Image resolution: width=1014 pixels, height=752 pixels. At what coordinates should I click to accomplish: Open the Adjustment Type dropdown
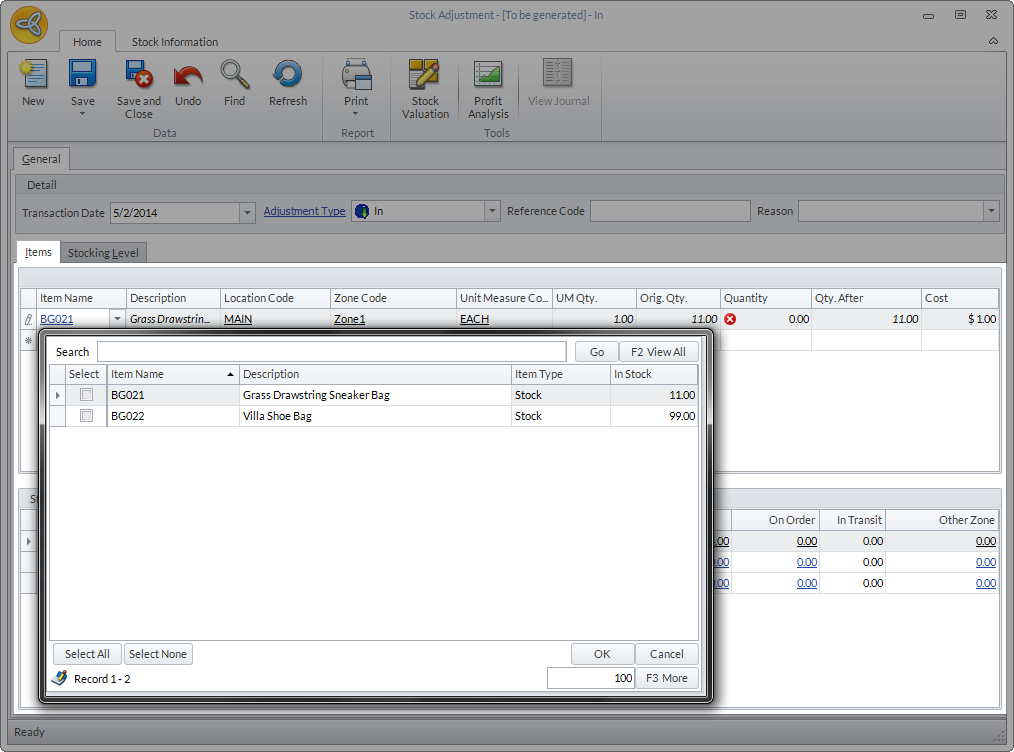point(491,212)
